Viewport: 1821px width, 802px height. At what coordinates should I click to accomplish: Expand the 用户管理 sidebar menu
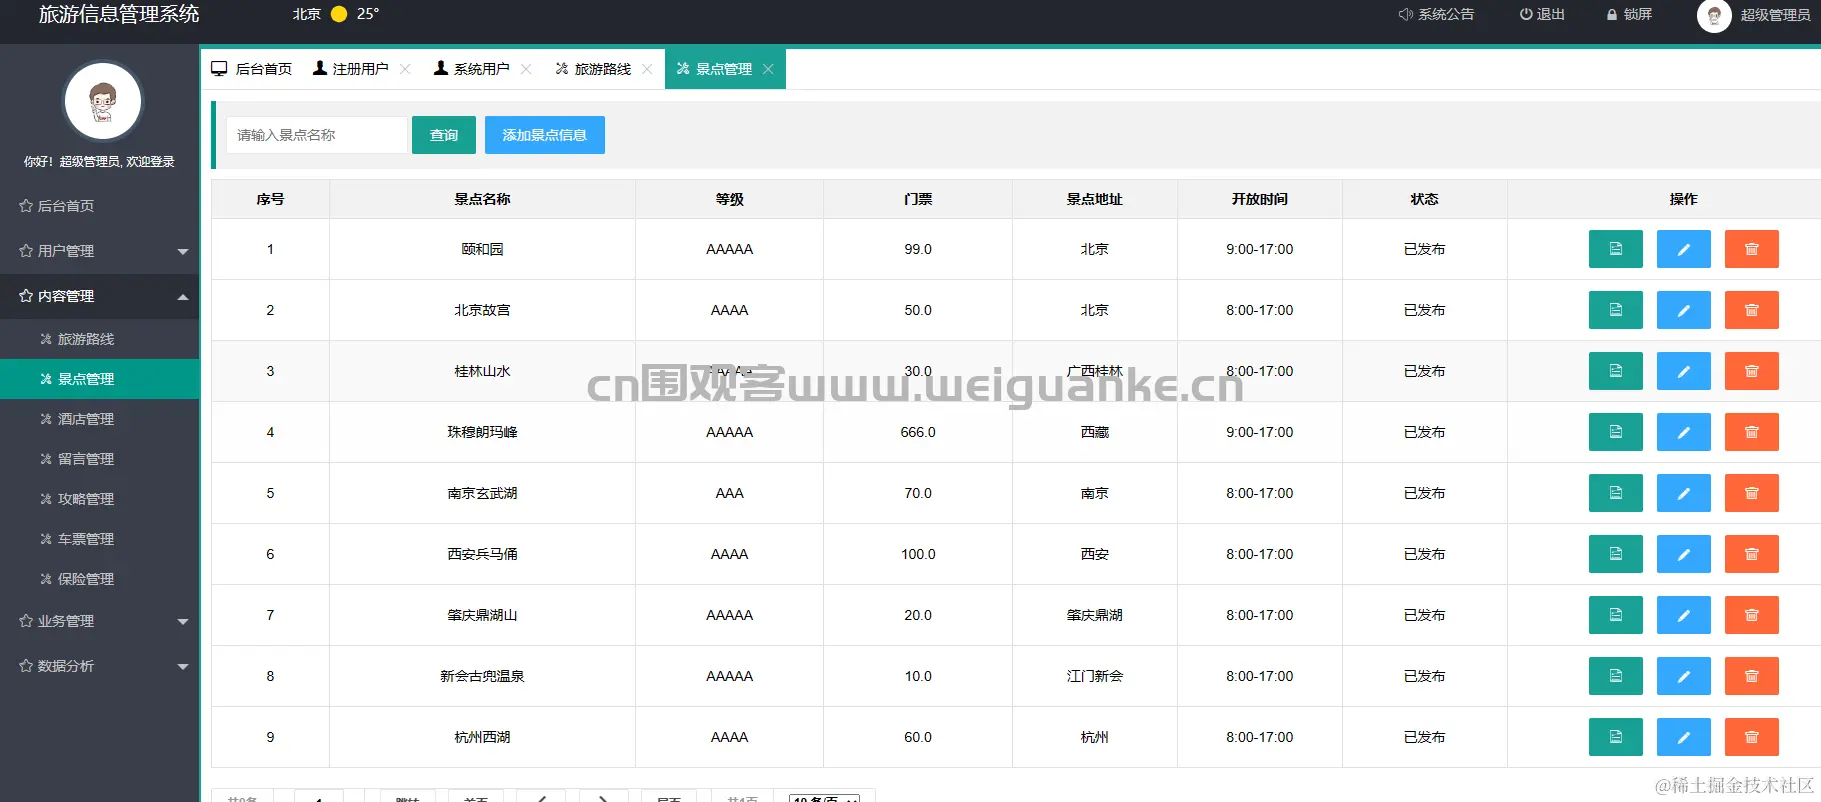(x=100, y=251)
